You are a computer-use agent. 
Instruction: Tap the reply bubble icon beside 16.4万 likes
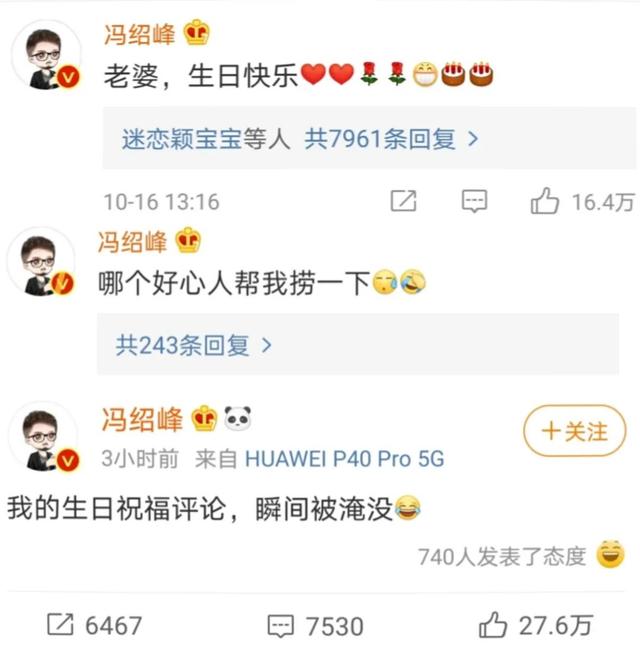pos(474,201)
